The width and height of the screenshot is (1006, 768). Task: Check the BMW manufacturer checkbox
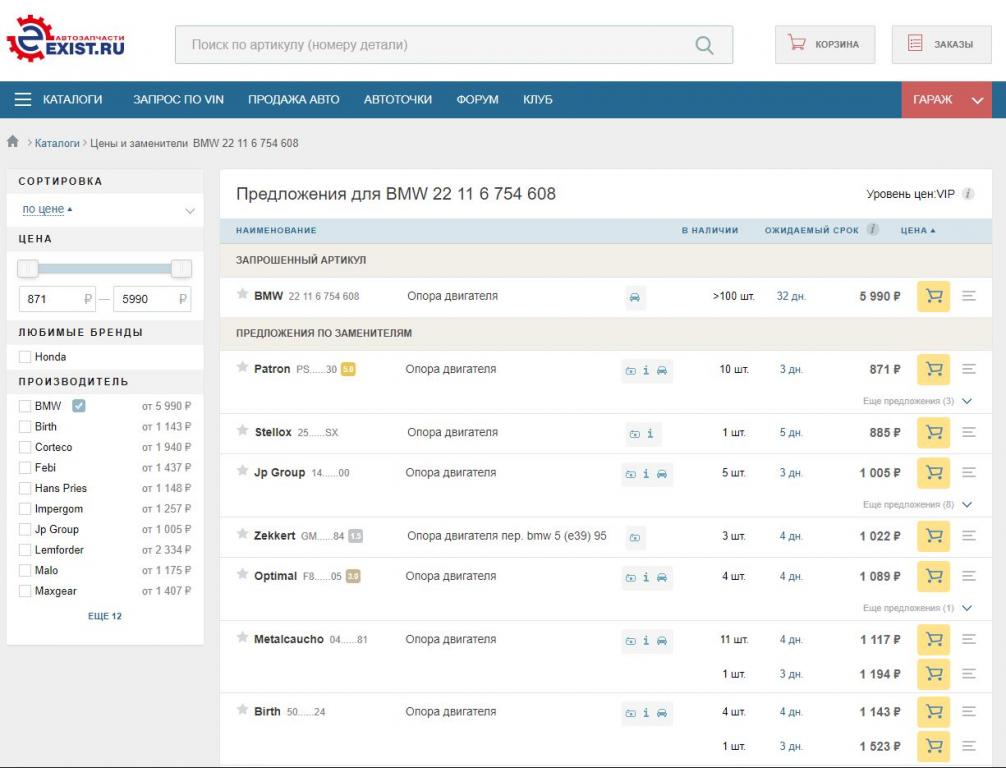pos(25,406)
